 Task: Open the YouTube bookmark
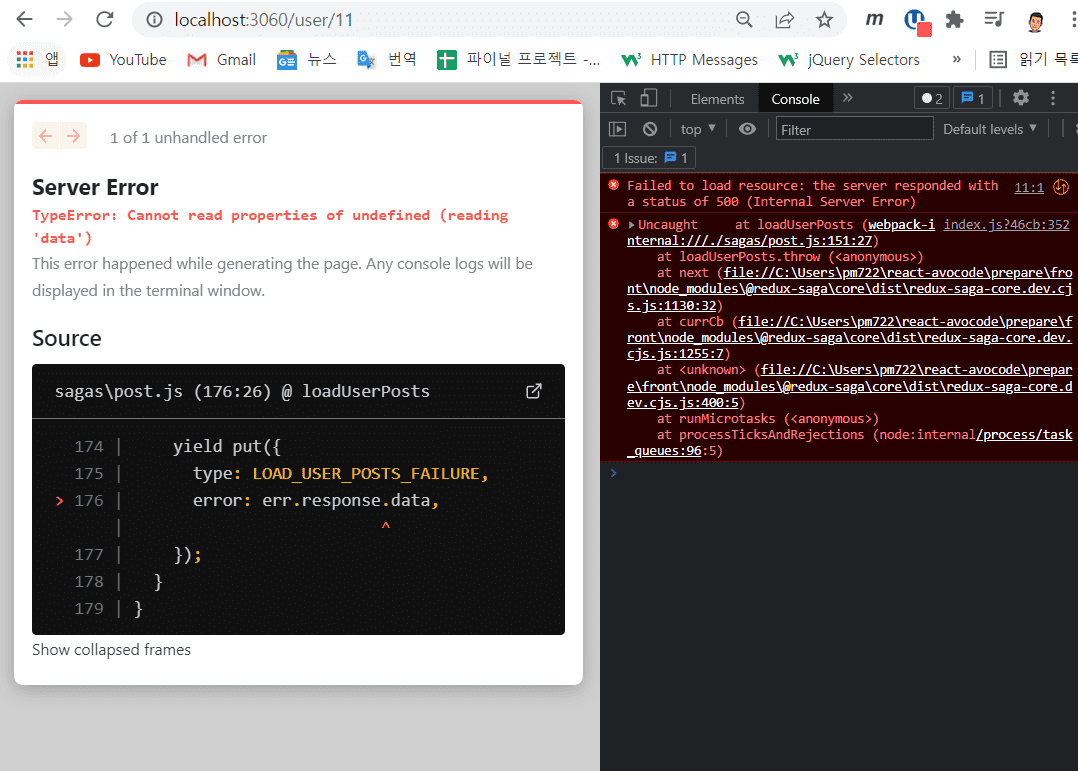tap(123, 60)
